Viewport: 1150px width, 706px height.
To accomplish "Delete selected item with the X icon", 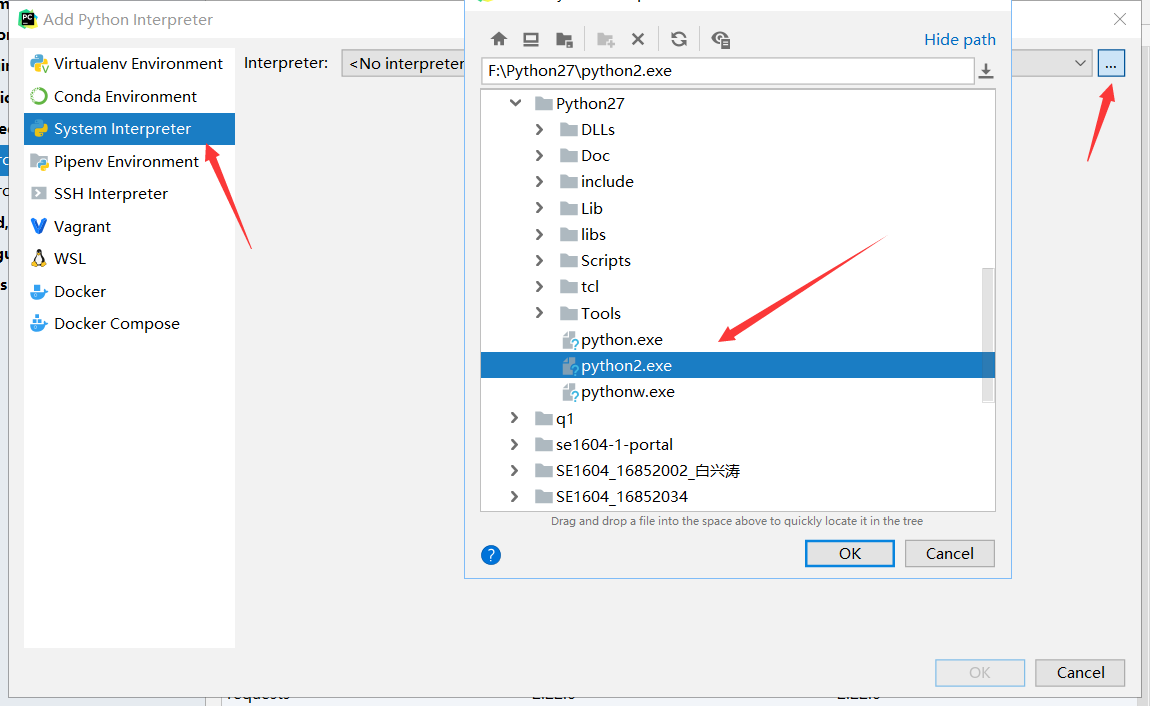I will point(638,39).
